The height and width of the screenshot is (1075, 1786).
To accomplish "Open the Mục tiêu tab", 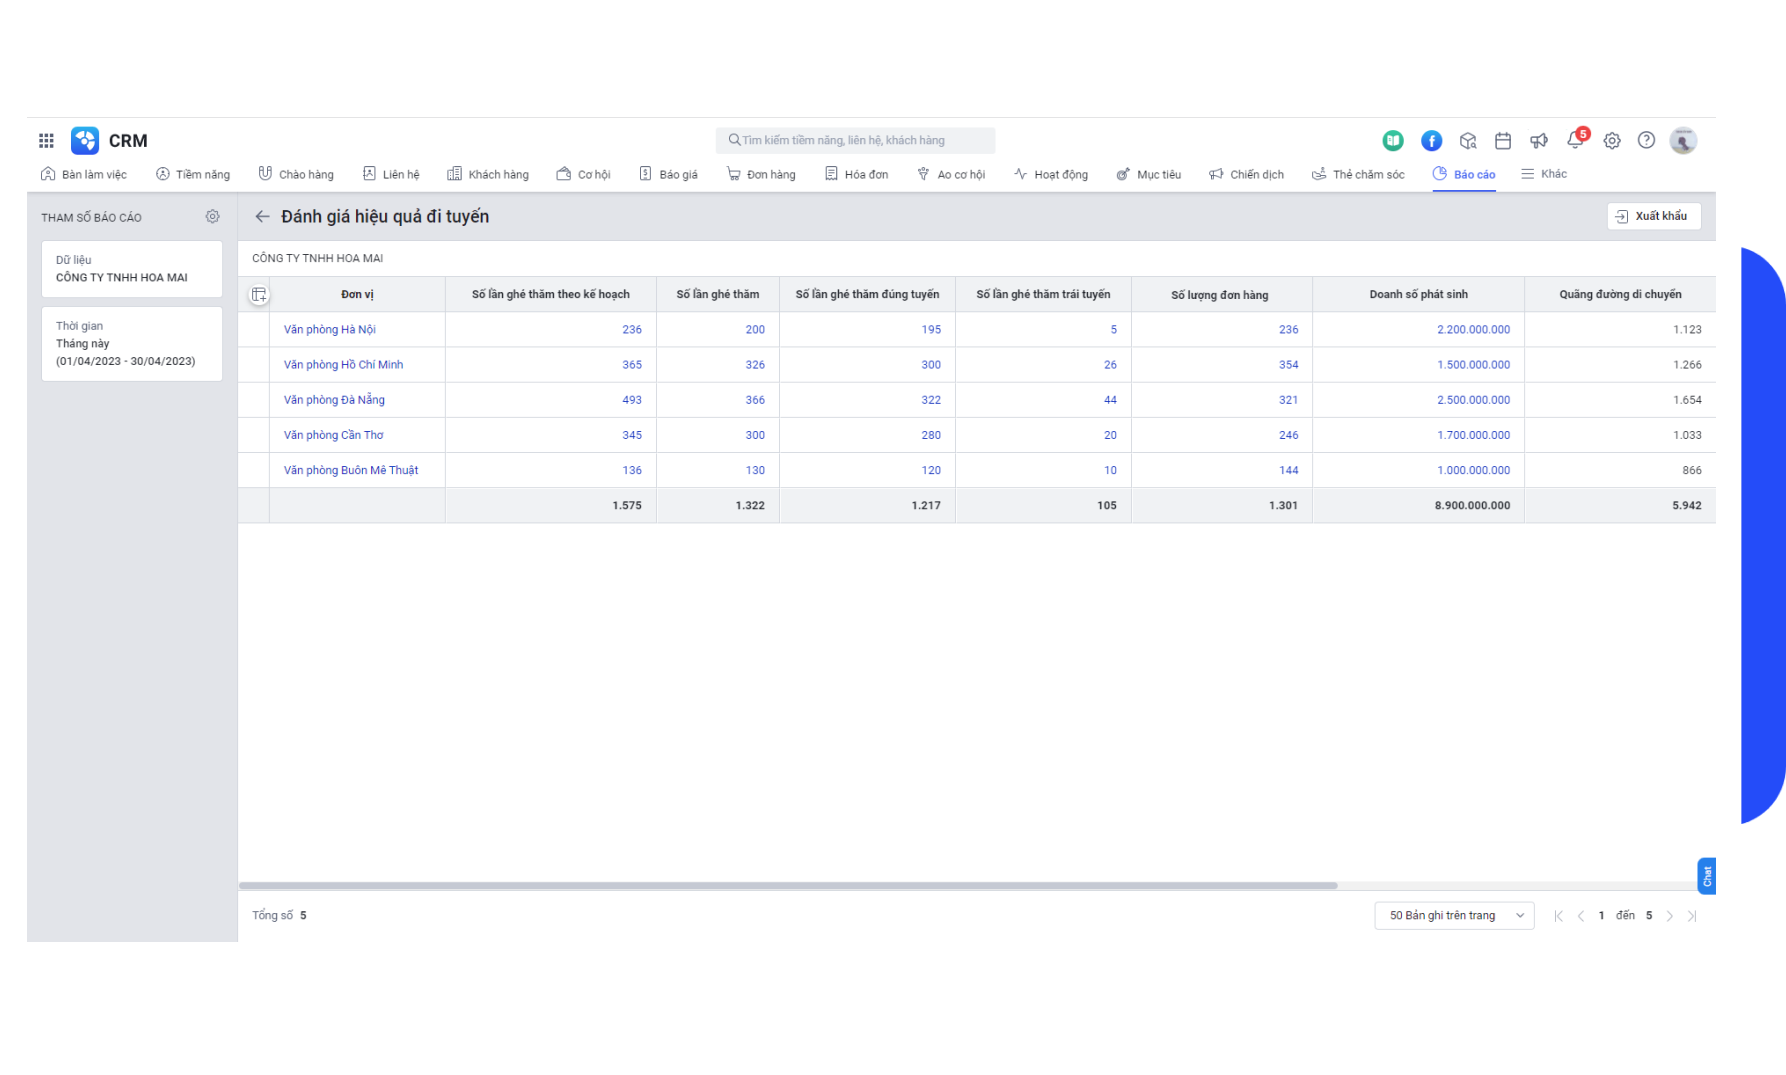I will [x=1149, y=174].
